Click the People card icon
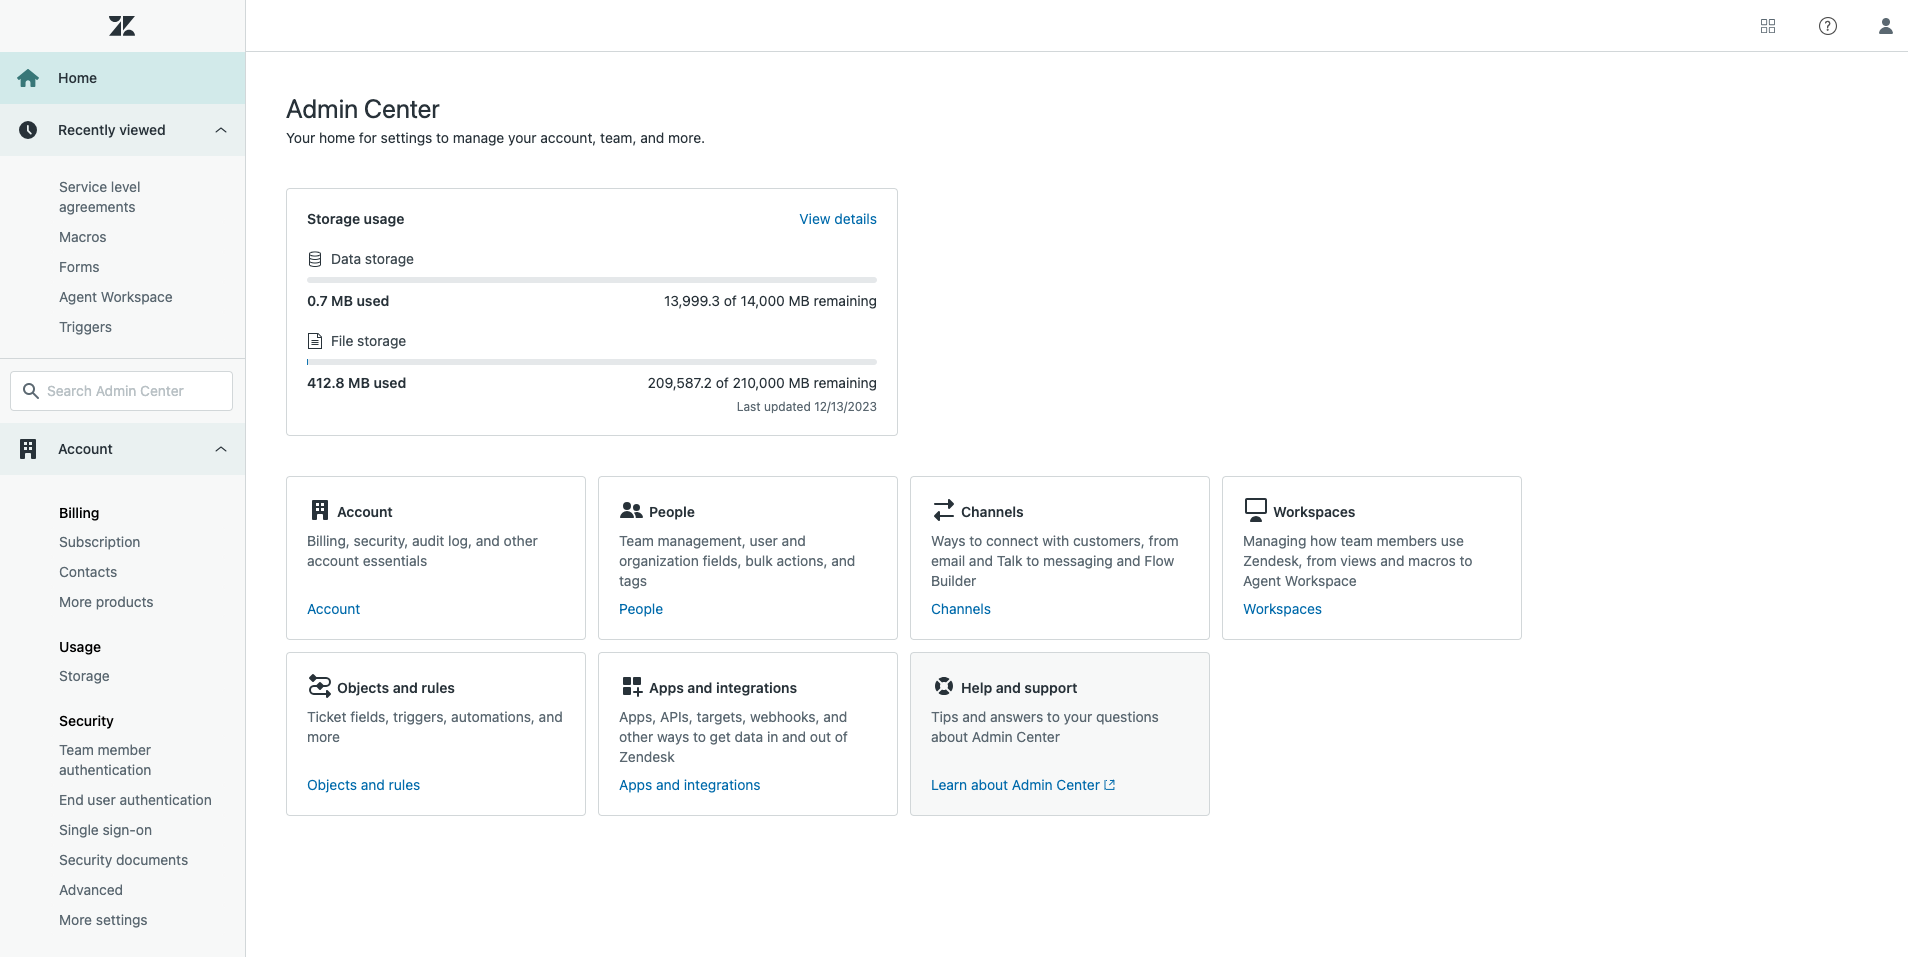The width and height of the screenshot is (1908, 957). 631,510
